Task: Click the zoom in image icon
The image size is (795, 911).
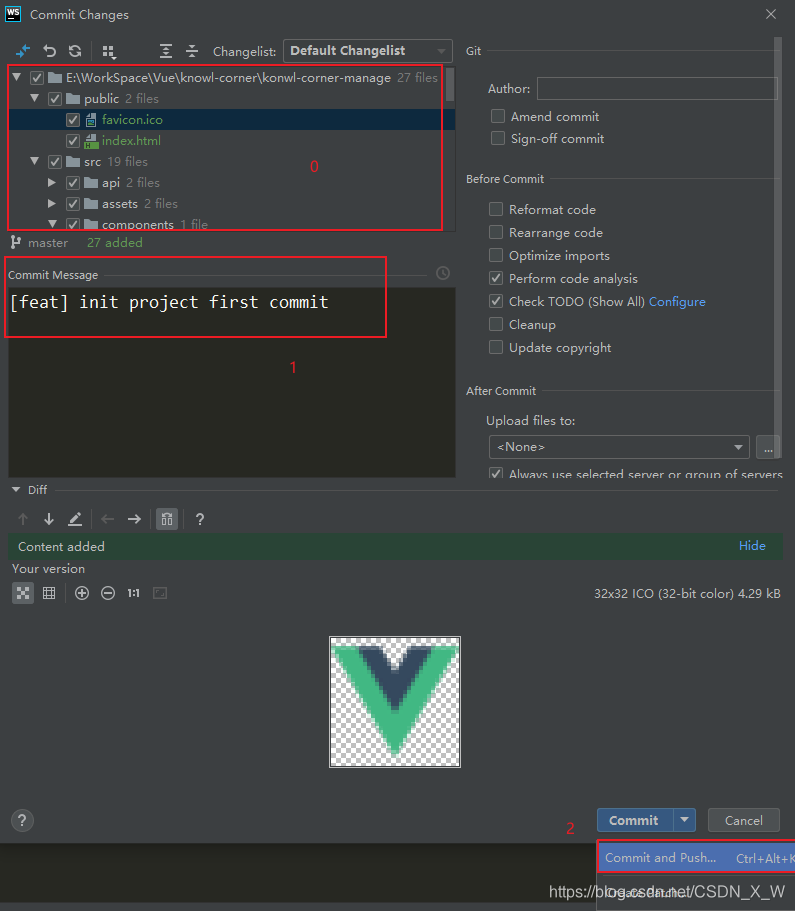Action: point(82,593)
